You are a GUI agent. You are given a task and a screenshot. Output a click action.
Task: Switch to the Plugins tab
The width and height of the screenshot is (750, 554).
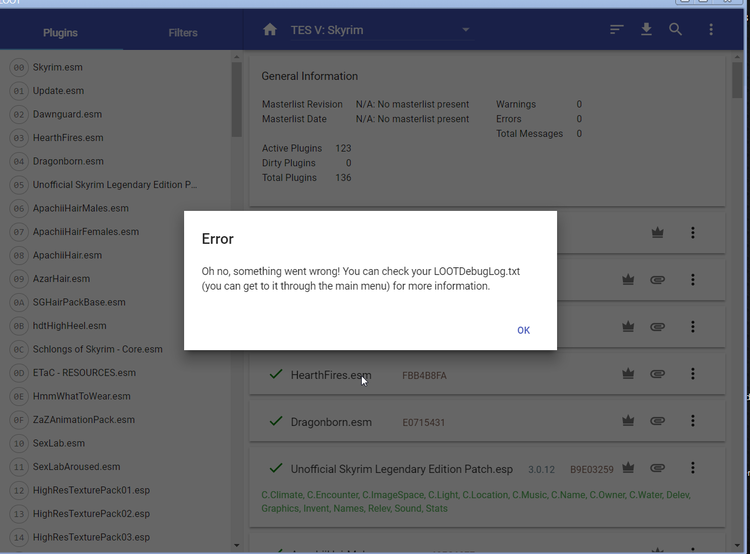pyautogui.click(x=60, y=33)
